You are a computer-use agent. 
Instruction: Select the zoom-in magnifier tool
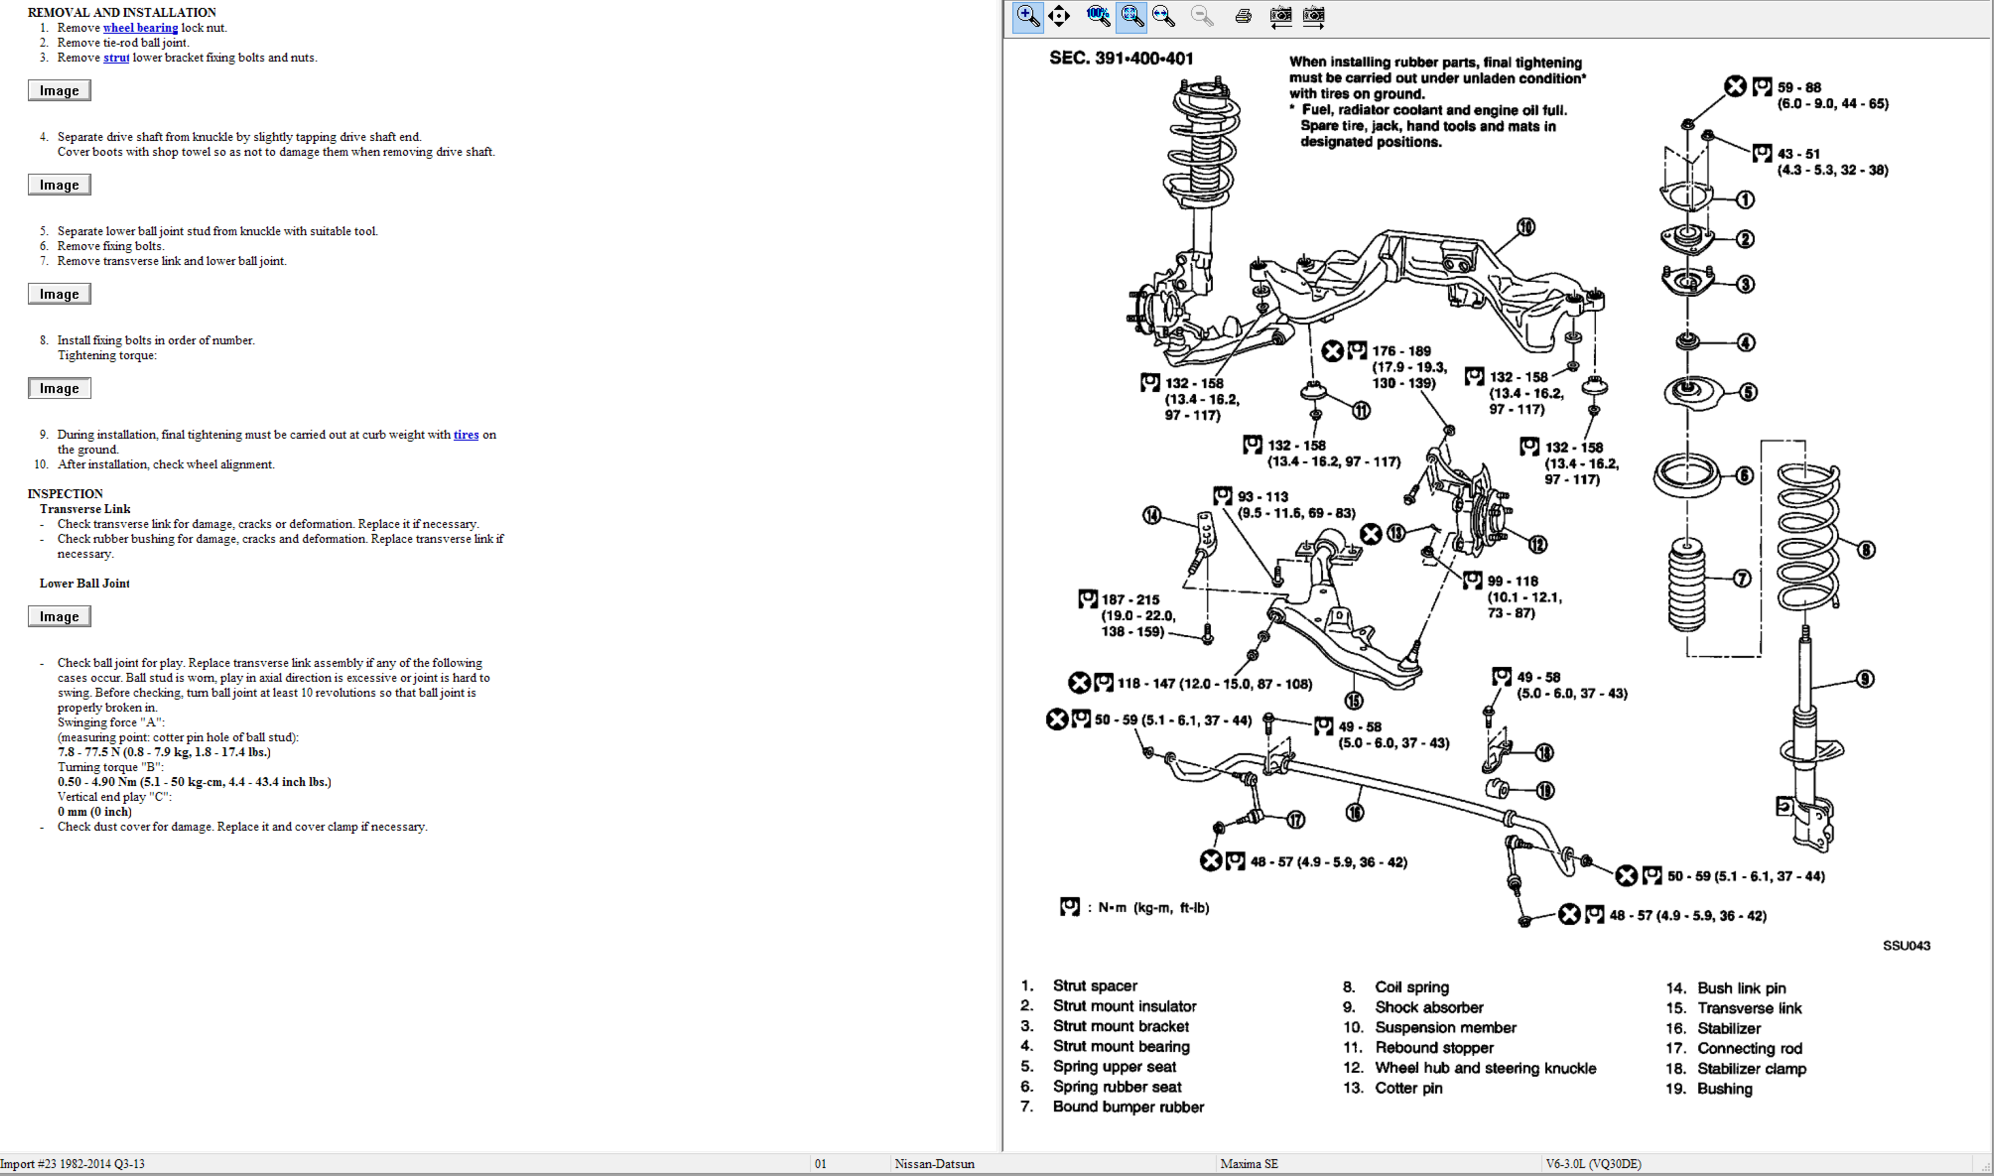(1027, 16)
